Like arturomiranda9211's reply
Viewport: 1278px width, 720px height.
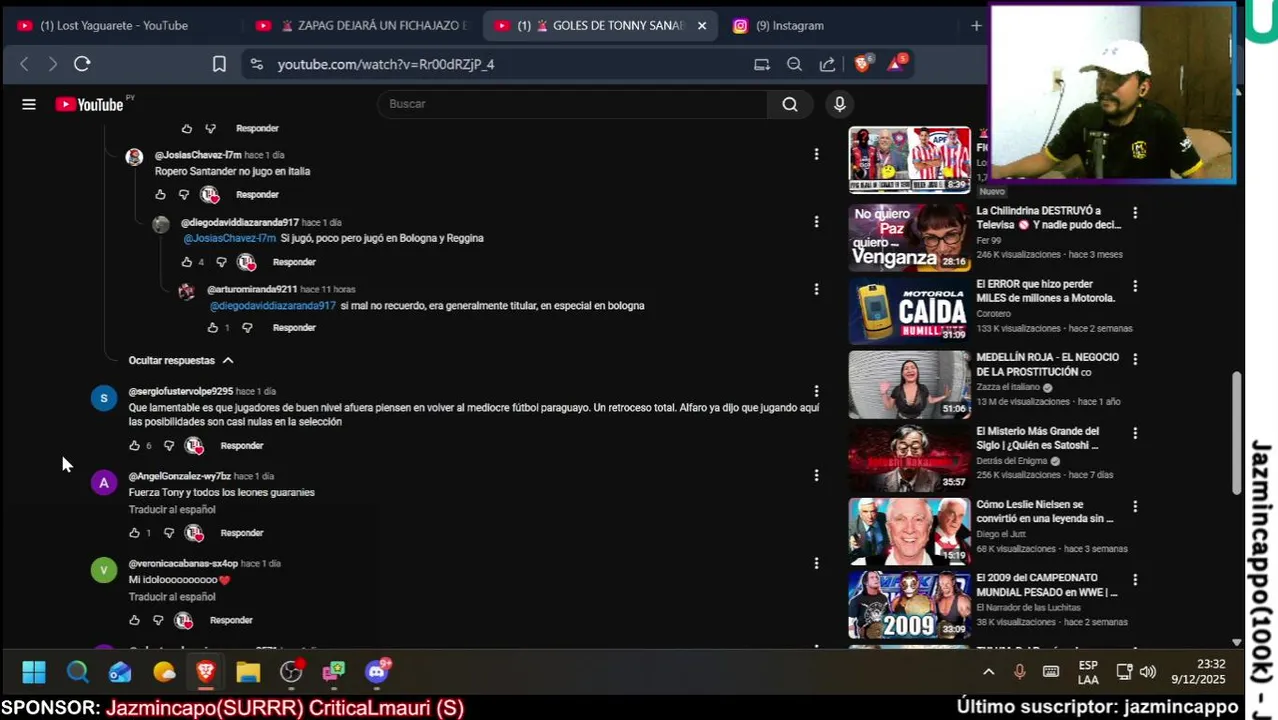coord(213,328)
